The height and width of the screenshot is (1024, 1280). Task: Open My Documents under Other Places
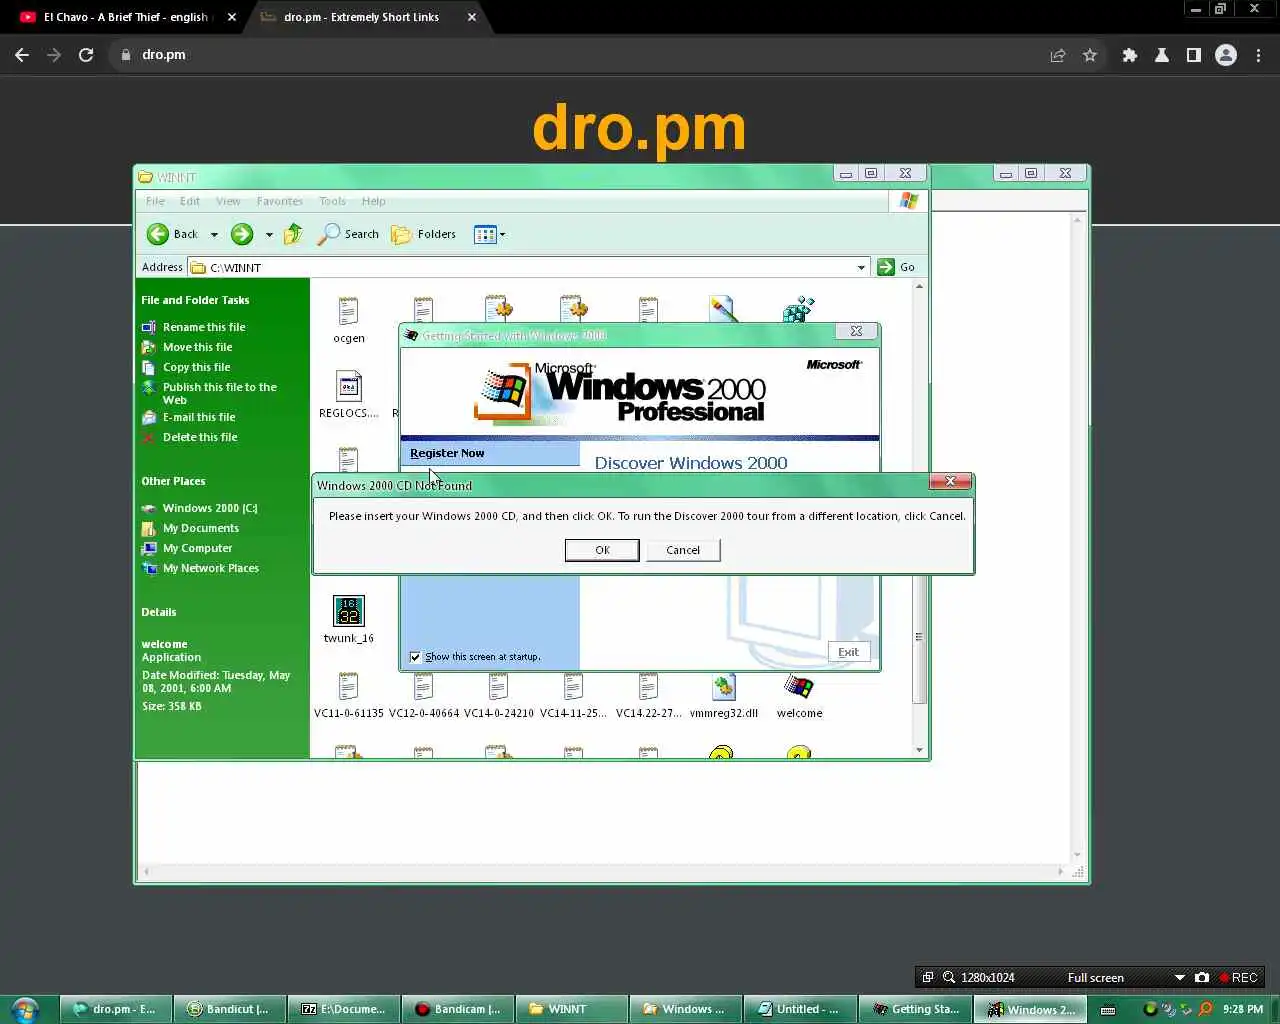201,528
